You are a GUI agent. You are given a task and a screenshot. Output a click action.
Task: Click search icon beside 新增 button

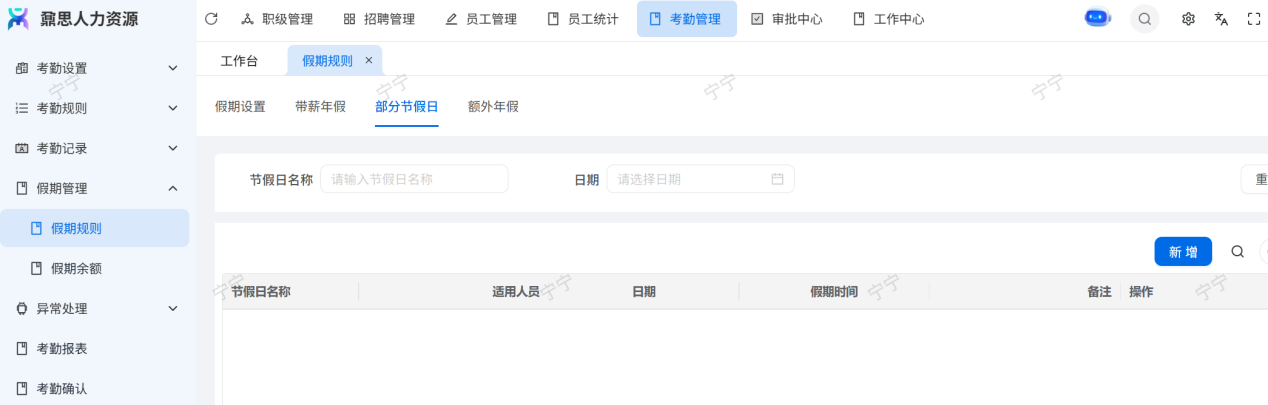pos(1237,252)
